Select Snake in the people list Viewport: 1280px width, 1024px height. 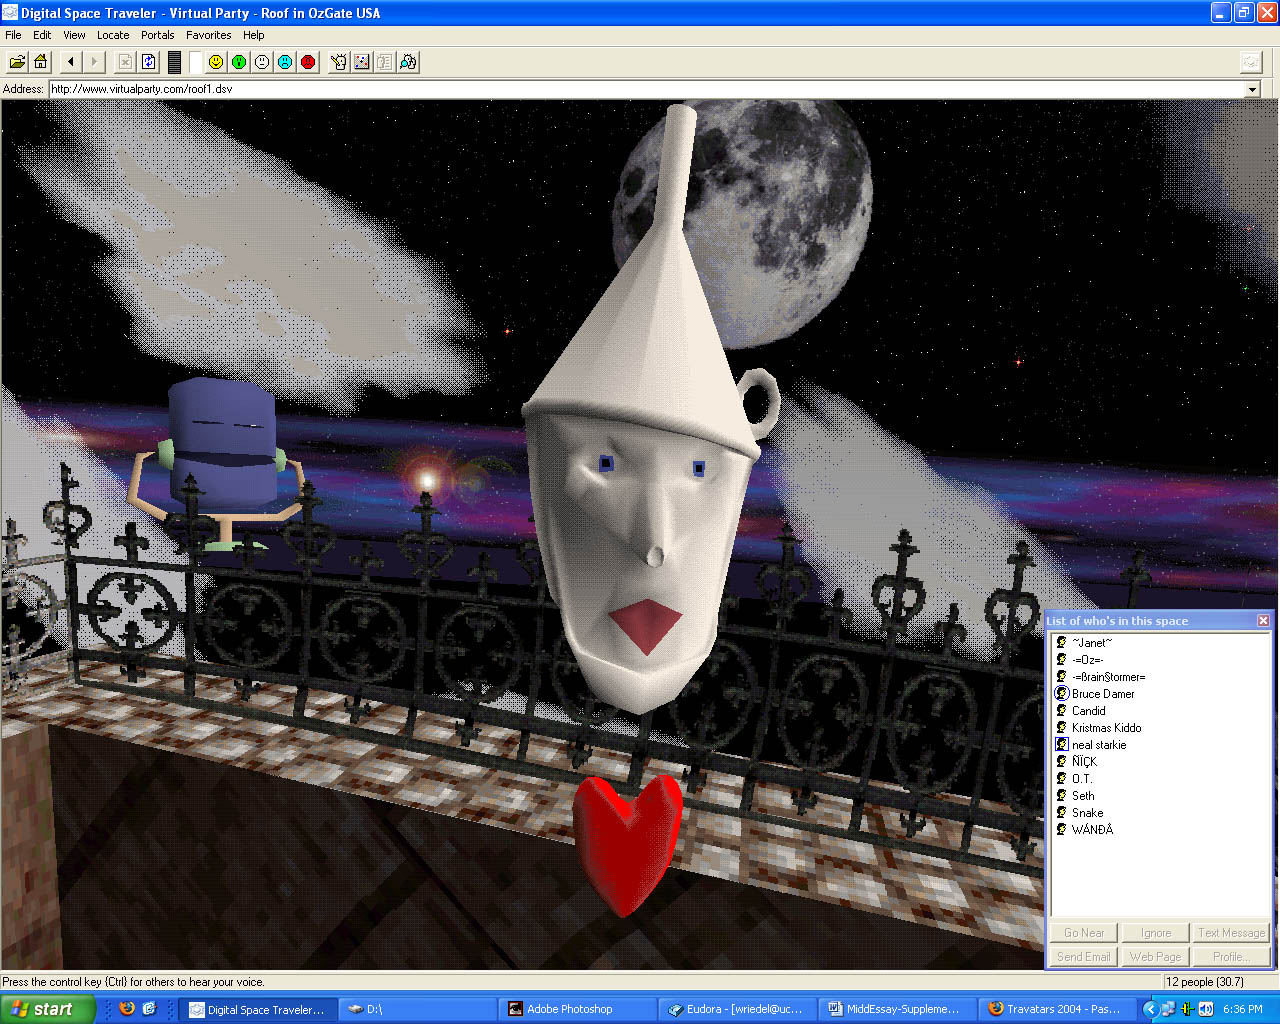pyautogui.click(x=1087, y=813)
